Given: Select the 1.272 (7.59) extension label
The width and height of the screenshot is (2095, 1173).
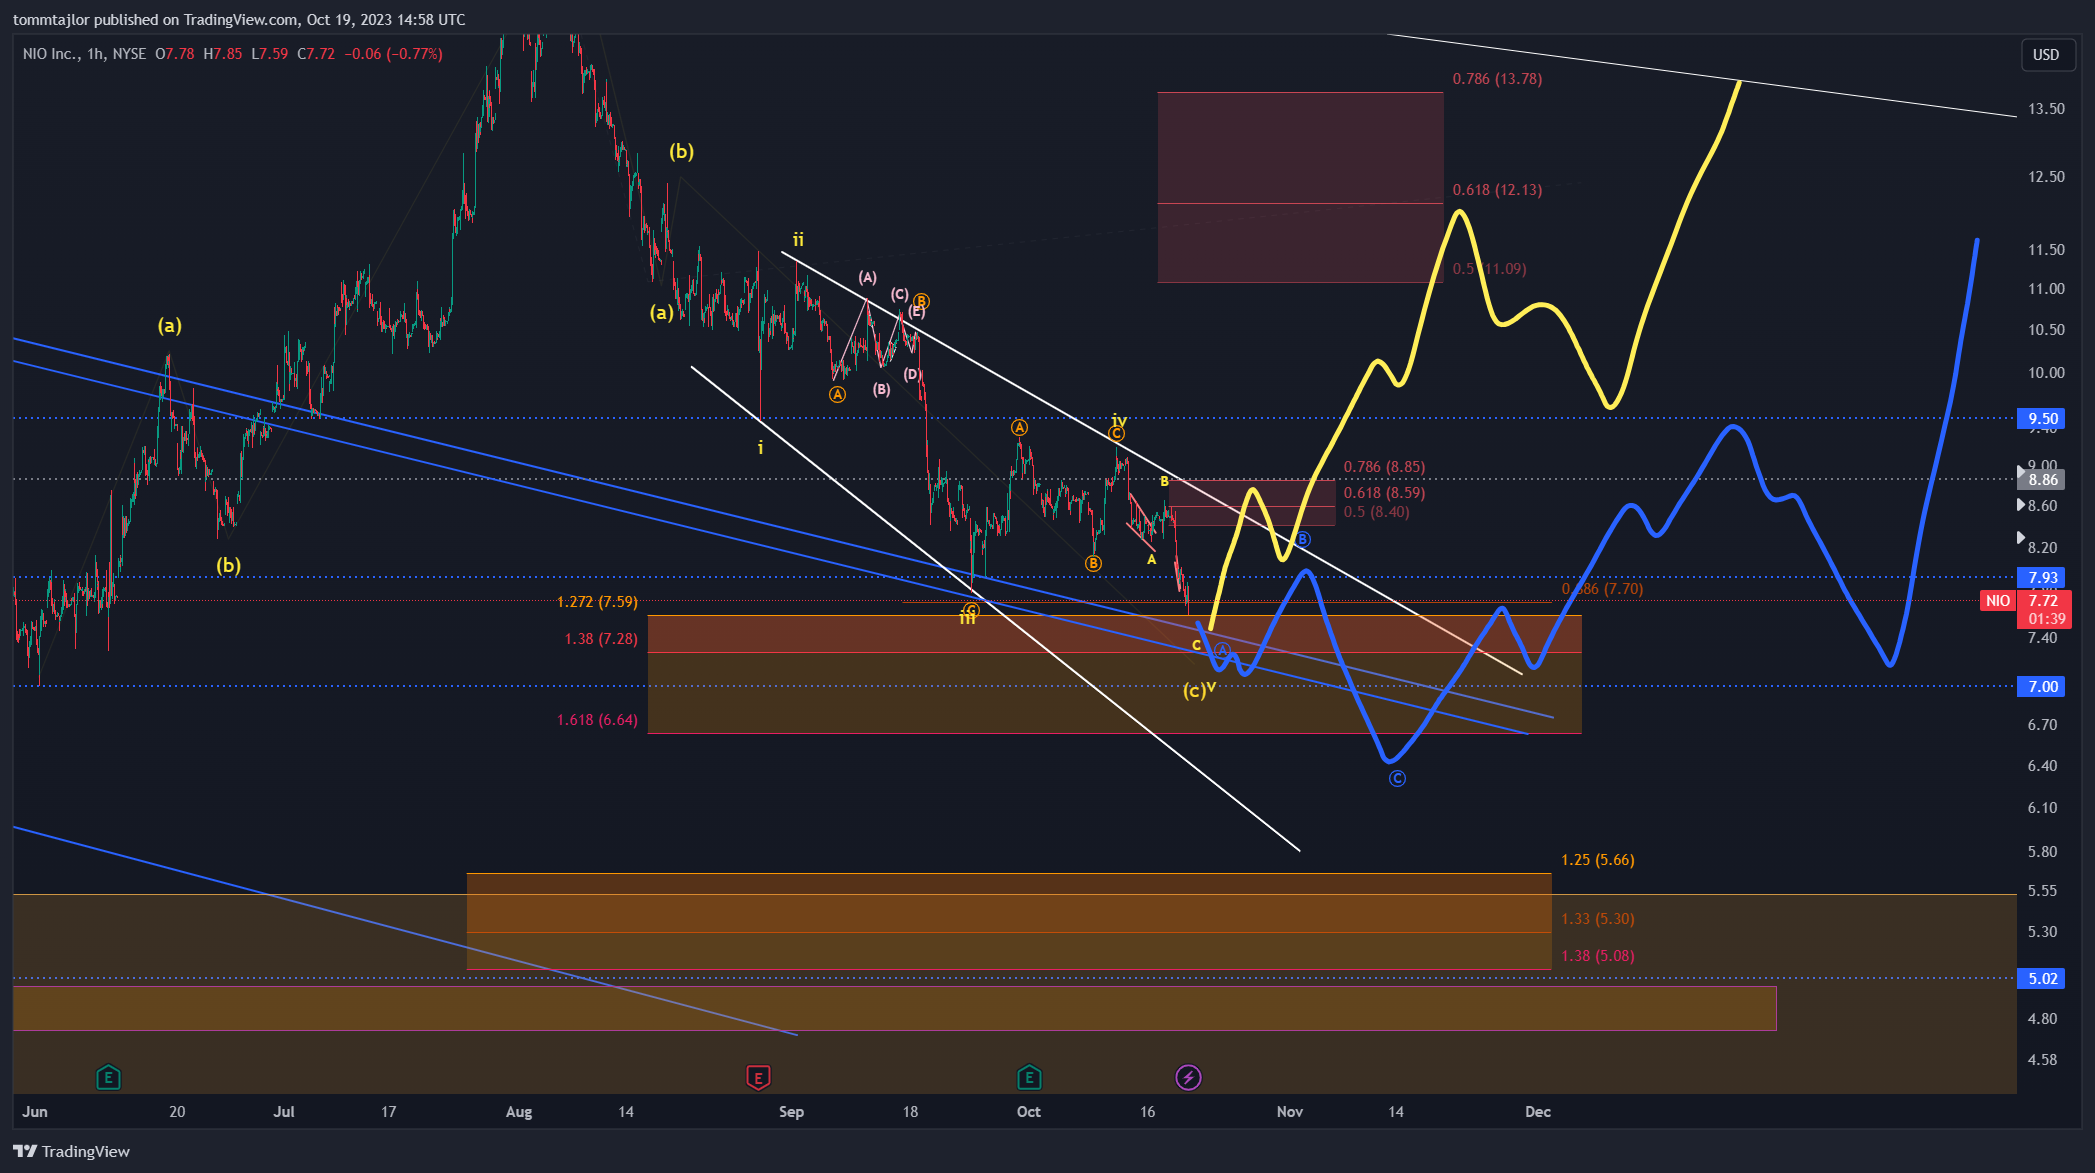Looking at the screenshot, I should point(597,602).
